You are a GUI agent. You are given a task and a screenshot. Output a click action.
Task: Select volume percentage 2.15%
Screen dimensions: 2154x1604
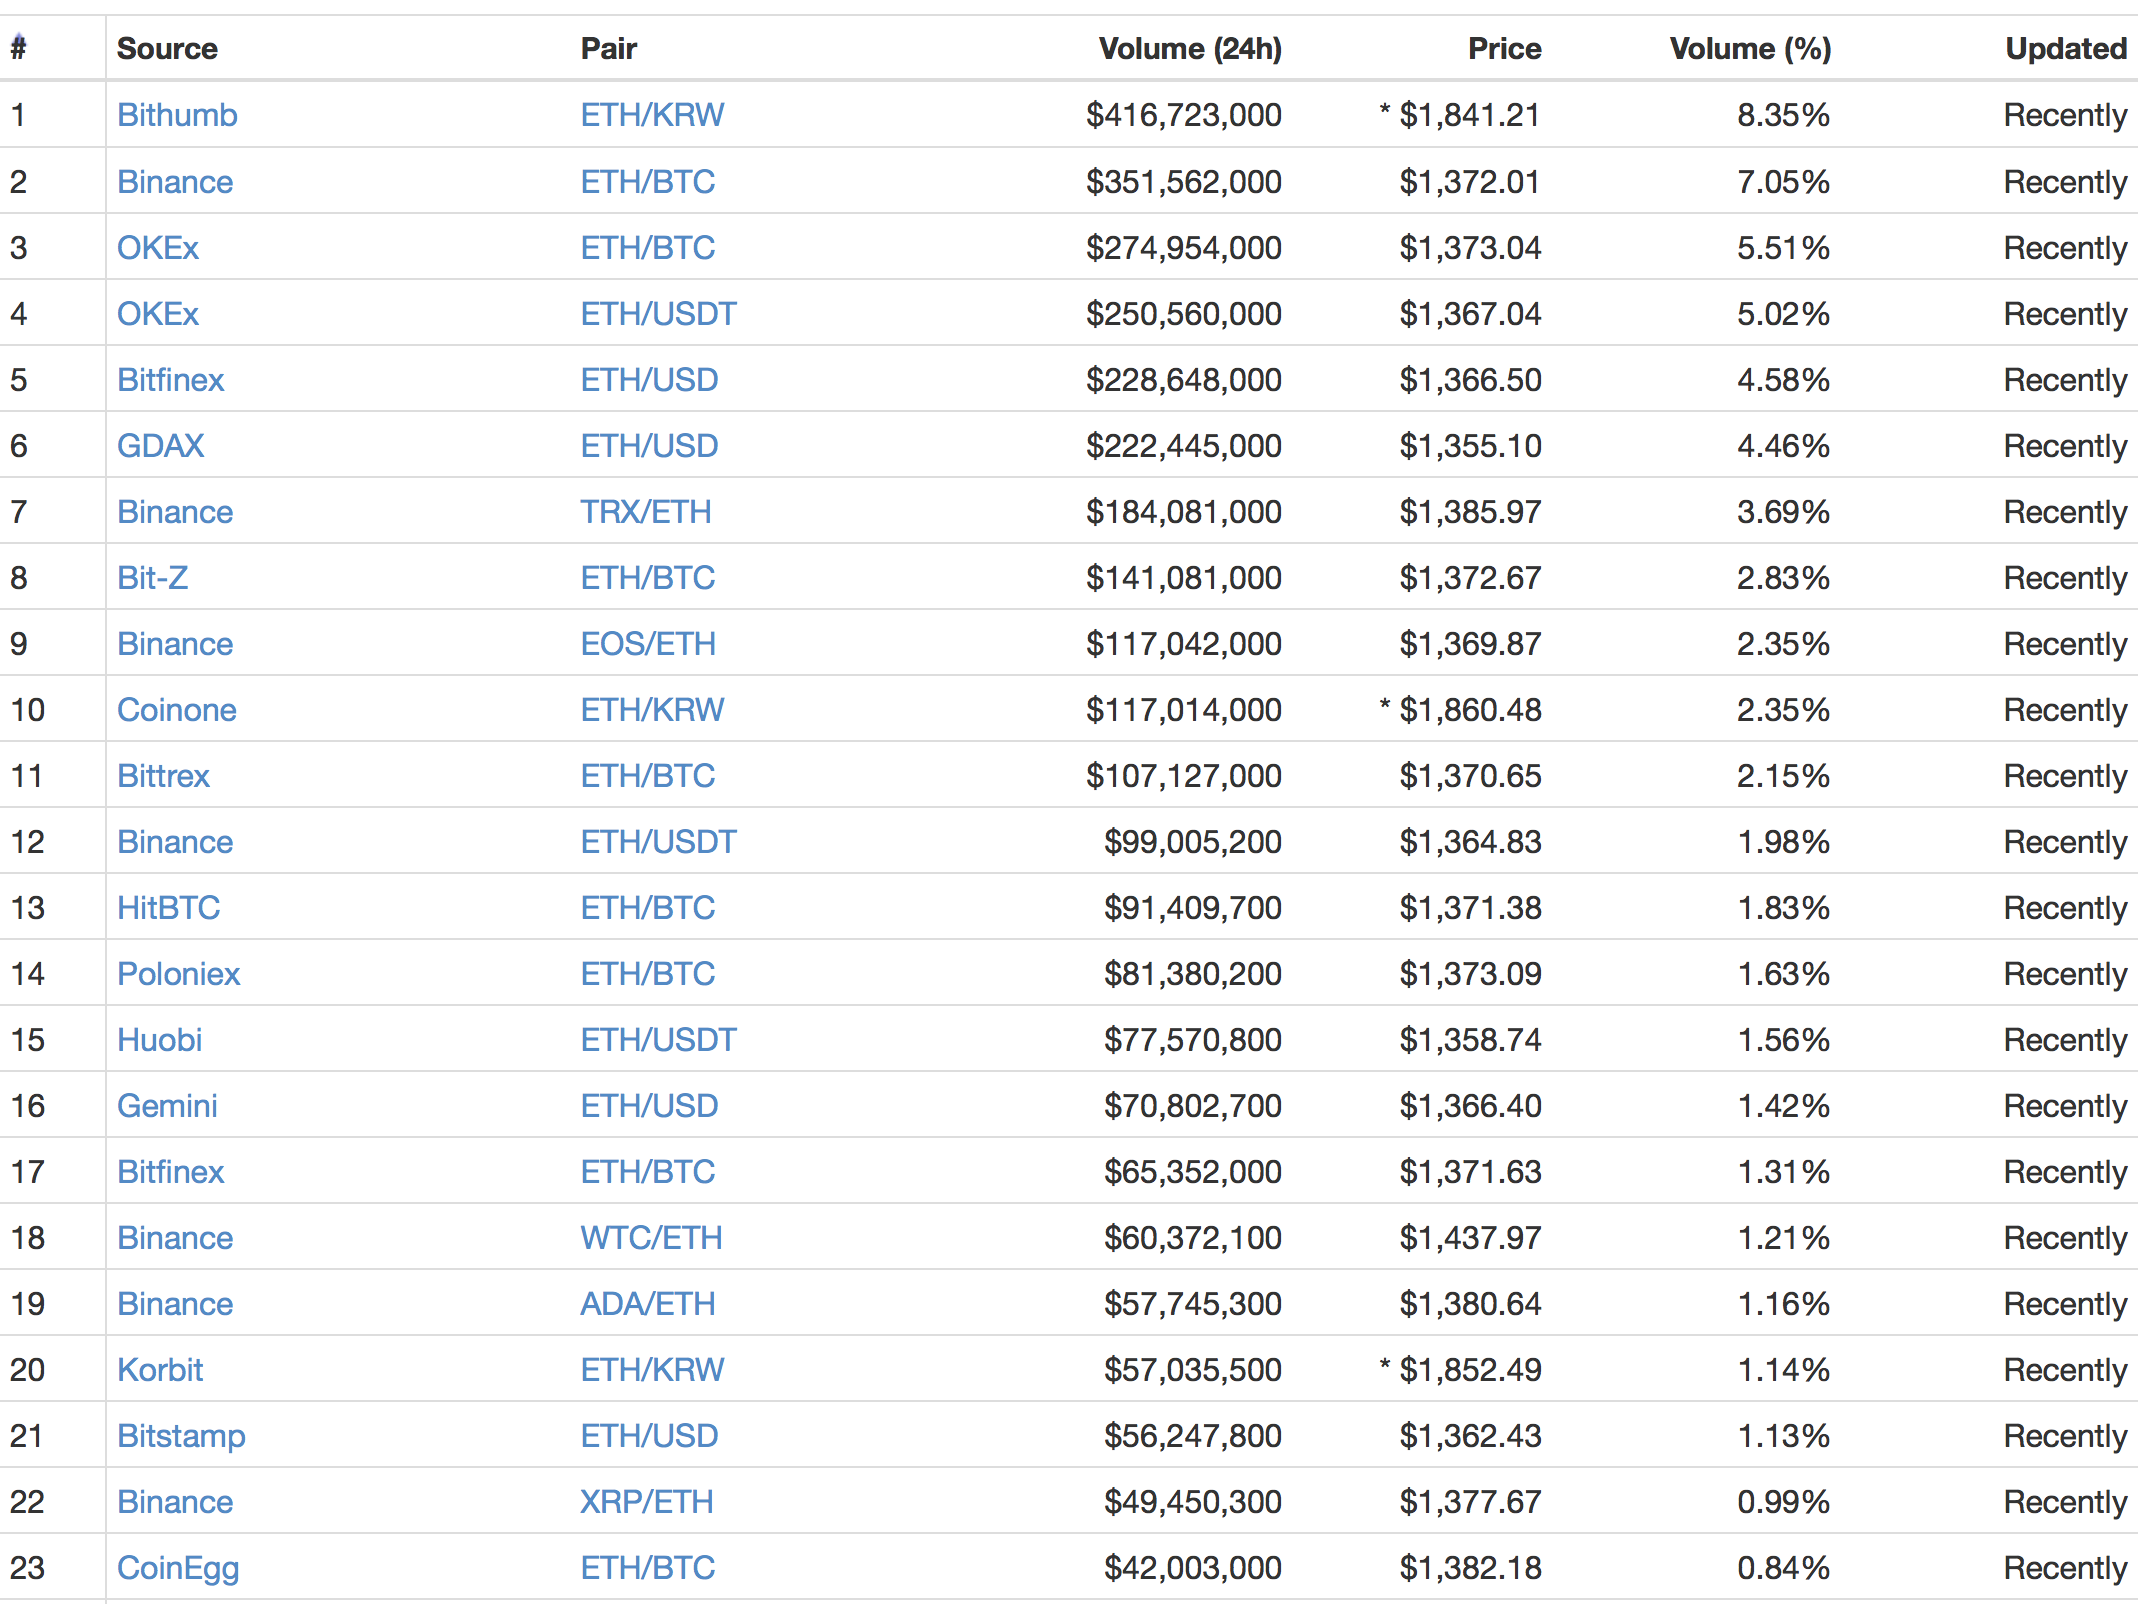pyautogui.click(x=1783, y=776)
